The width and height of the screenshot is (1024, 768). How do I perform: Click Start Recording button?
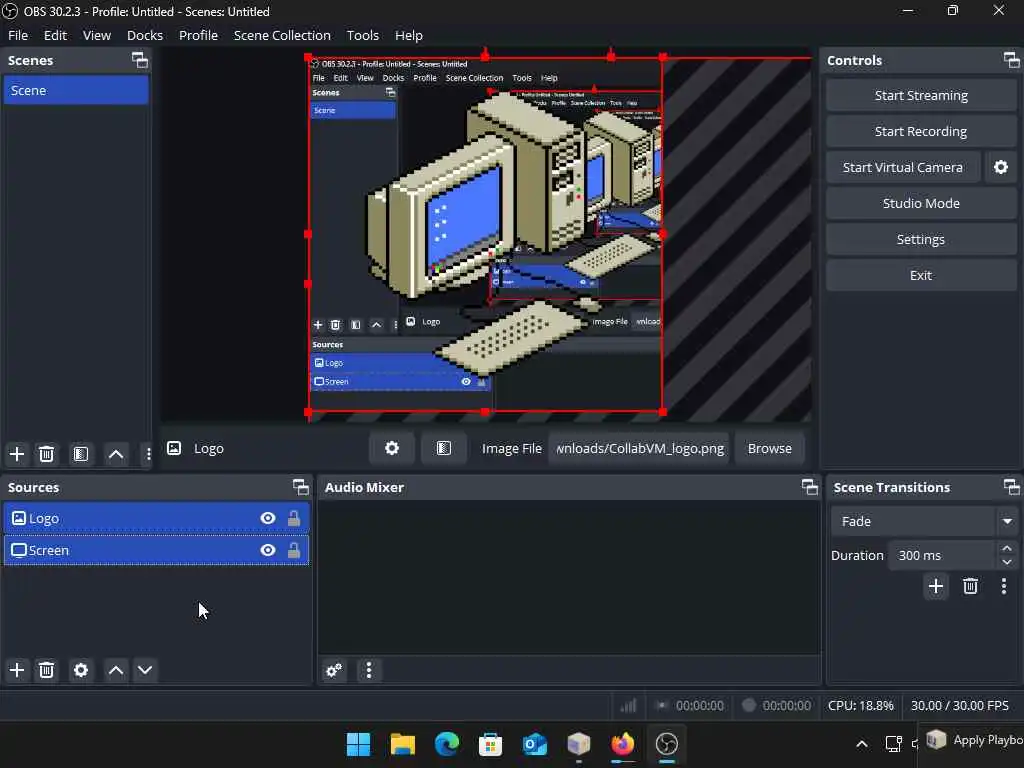(921, 131)
